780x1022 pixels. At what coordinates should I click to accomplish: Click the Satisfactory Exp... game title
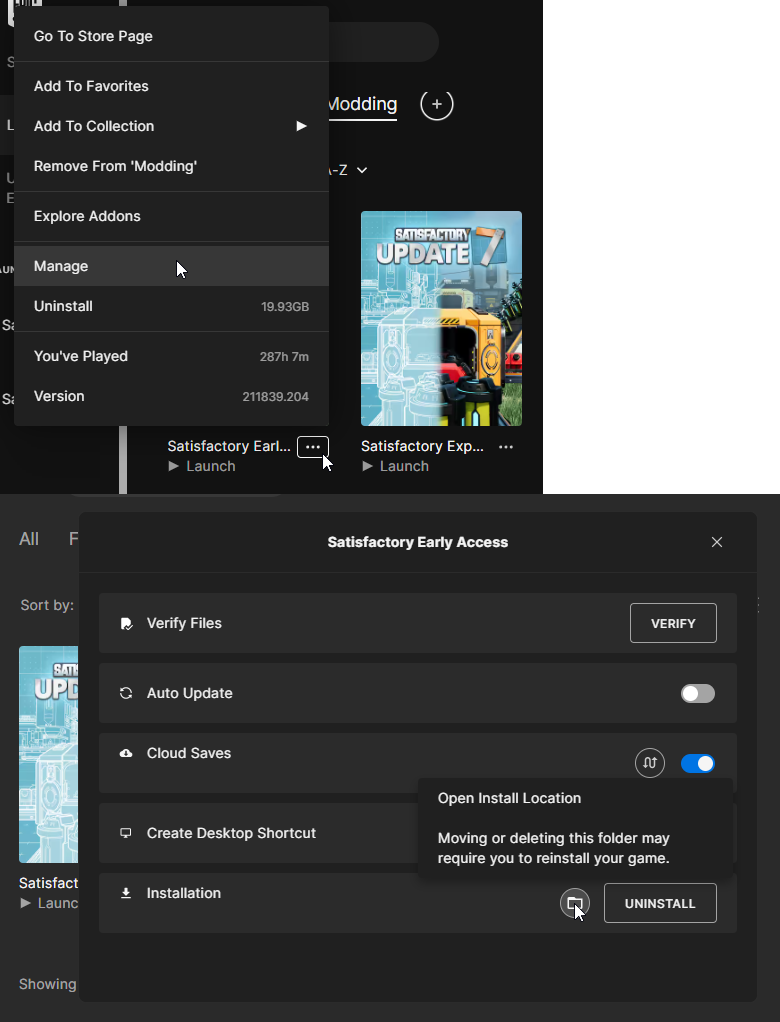pos(422,446)
